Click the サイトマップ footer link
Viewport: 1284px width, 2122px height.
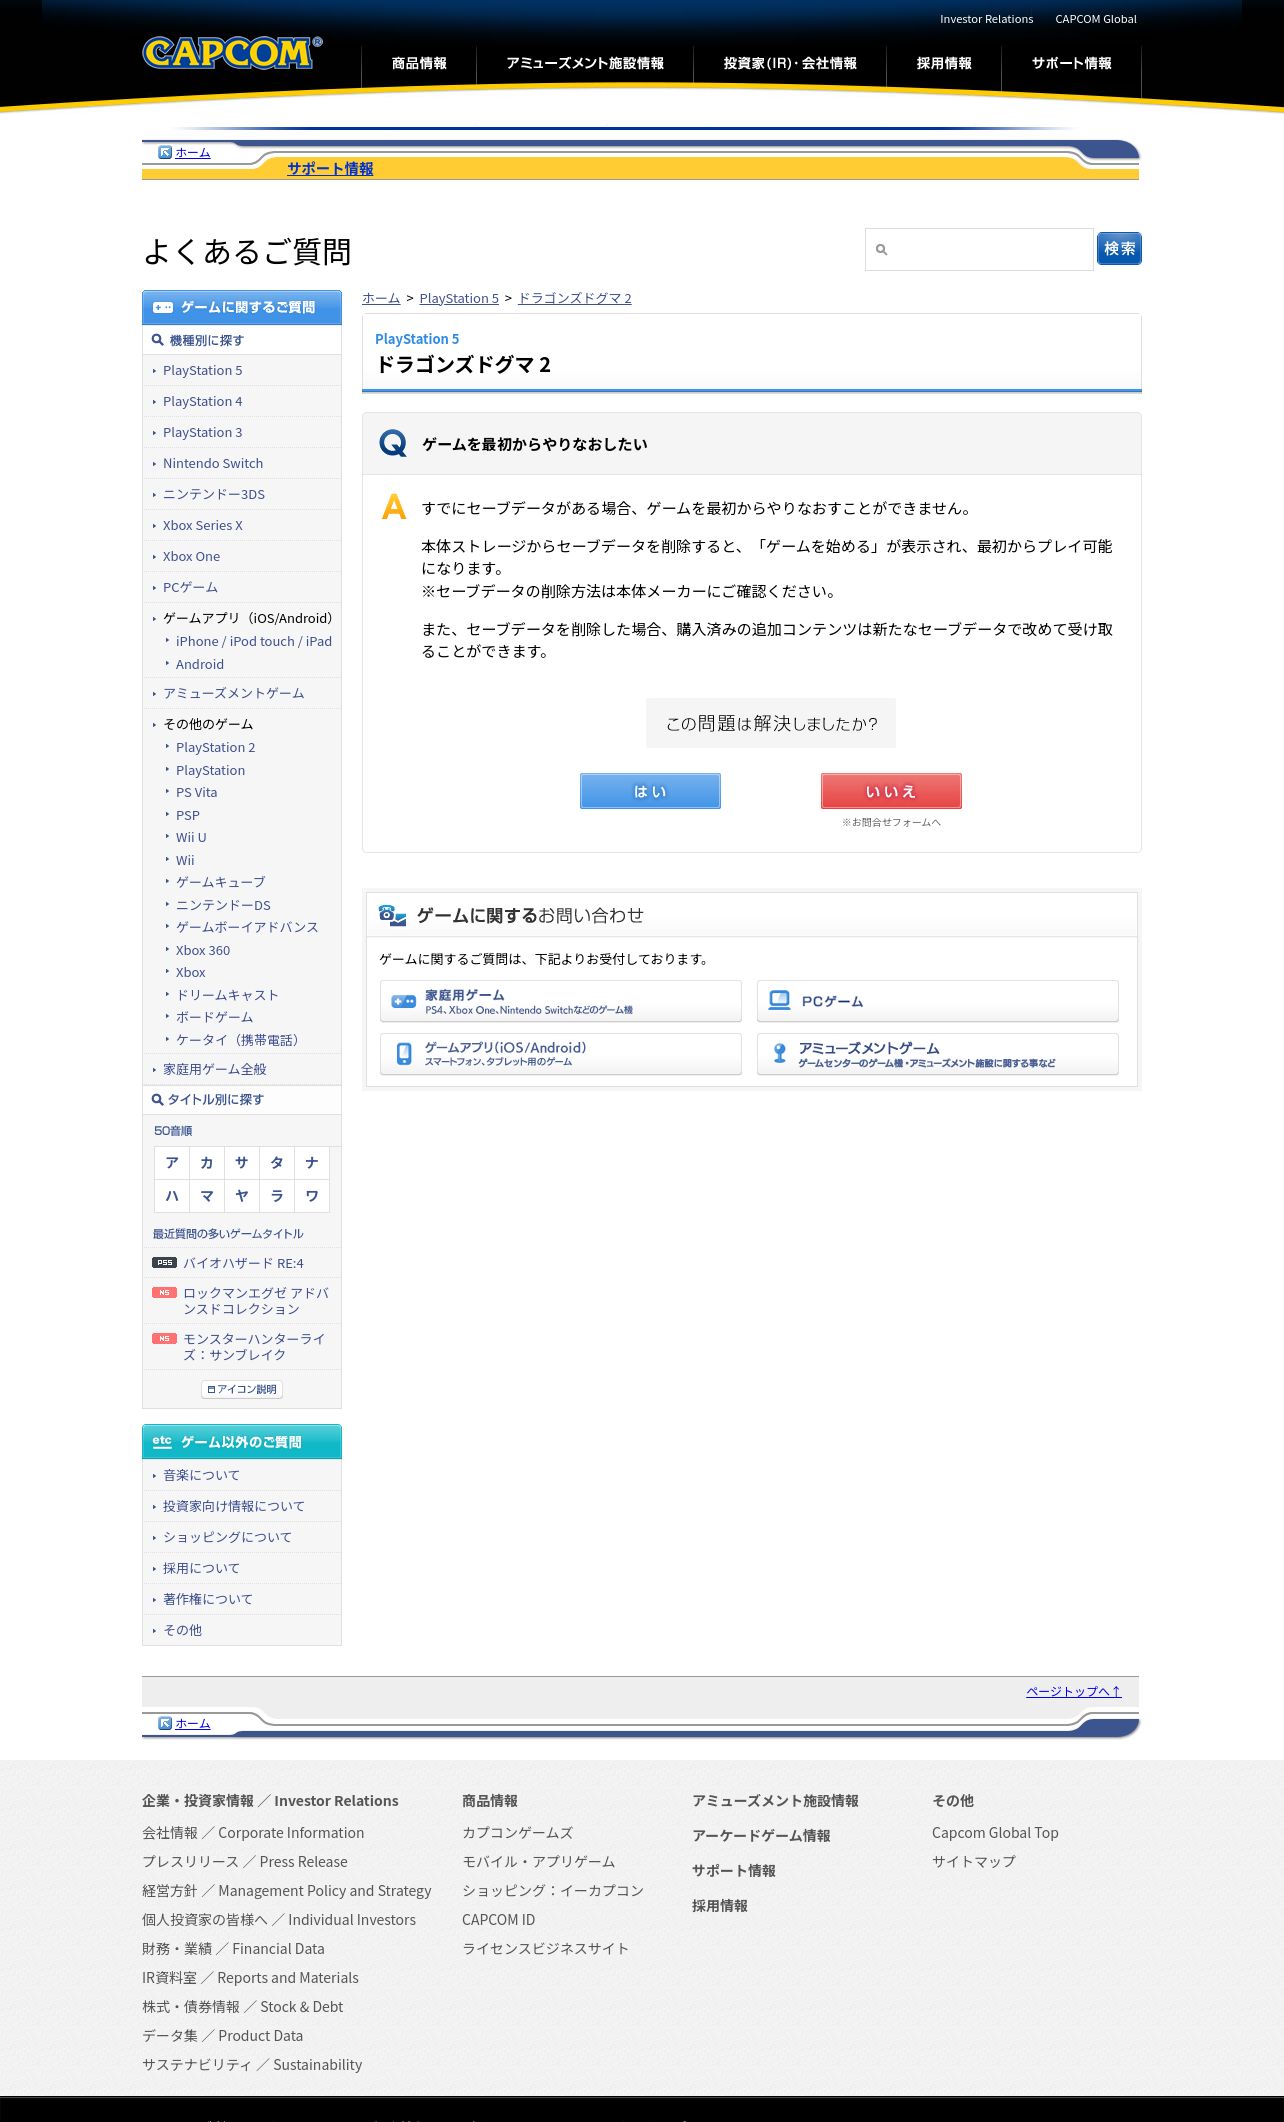pos(974,1861)
